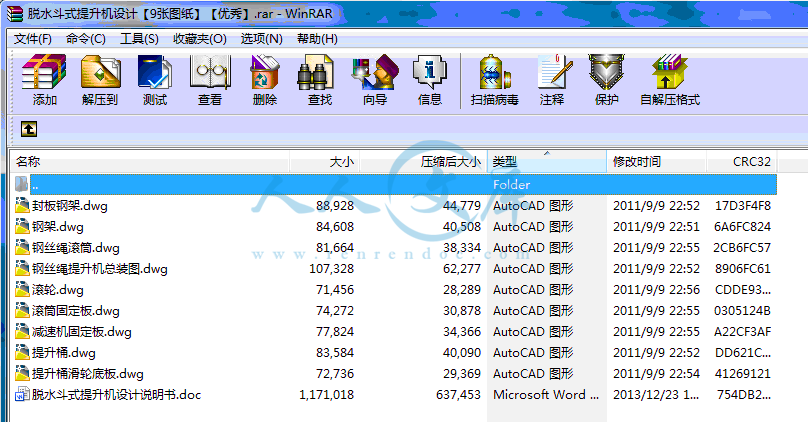Click the CRC32 value 41269121
This screenshot has height=422, width=808.
(x=743, y=374)
